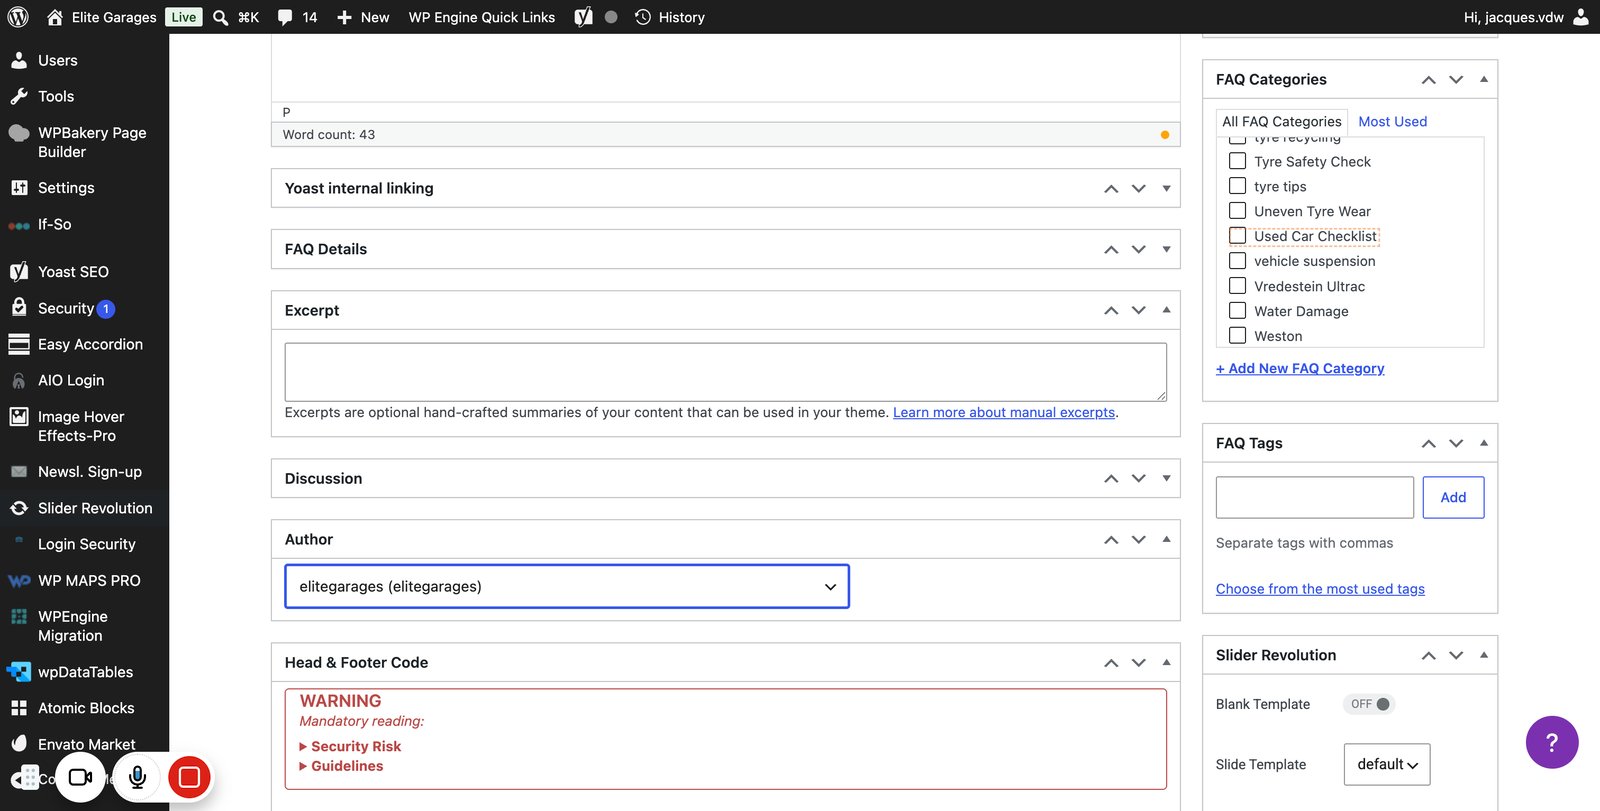The image size is (1600, 811).
Task: Open the WordPress logo menu
Action: (x=18, y=17)
